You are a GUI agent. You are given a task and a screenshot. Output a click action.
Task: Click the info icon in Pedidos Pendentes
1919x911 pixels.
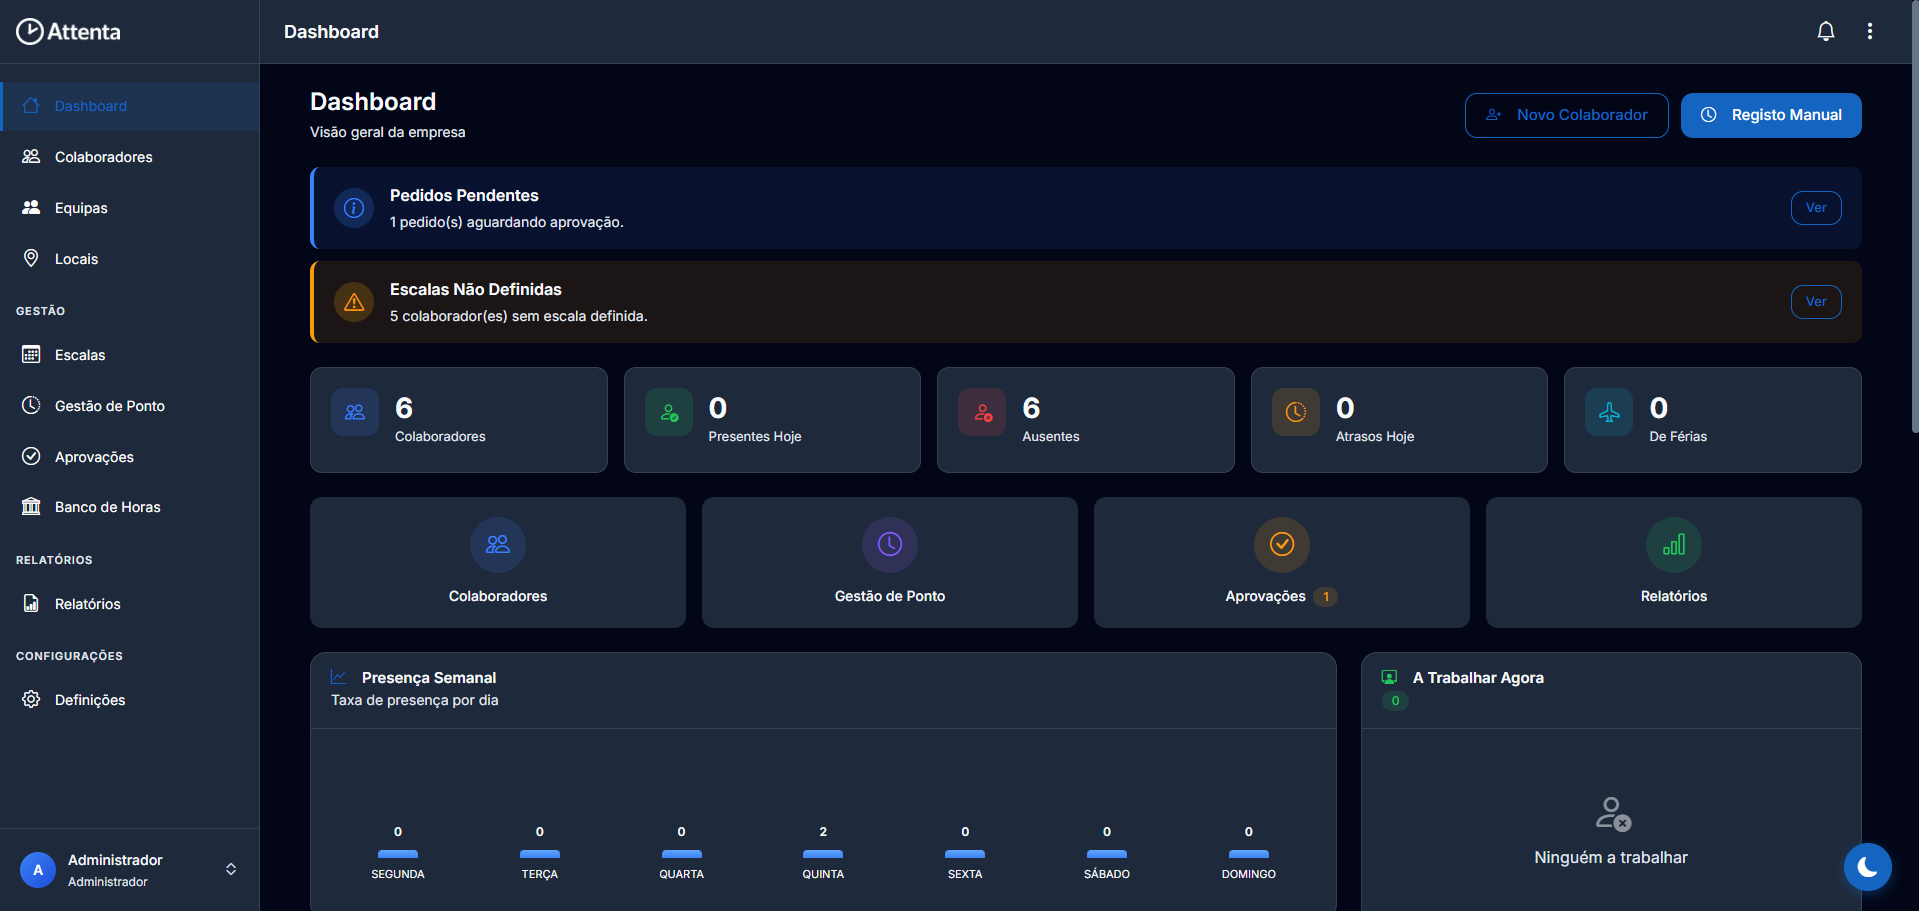pos(354,208)
